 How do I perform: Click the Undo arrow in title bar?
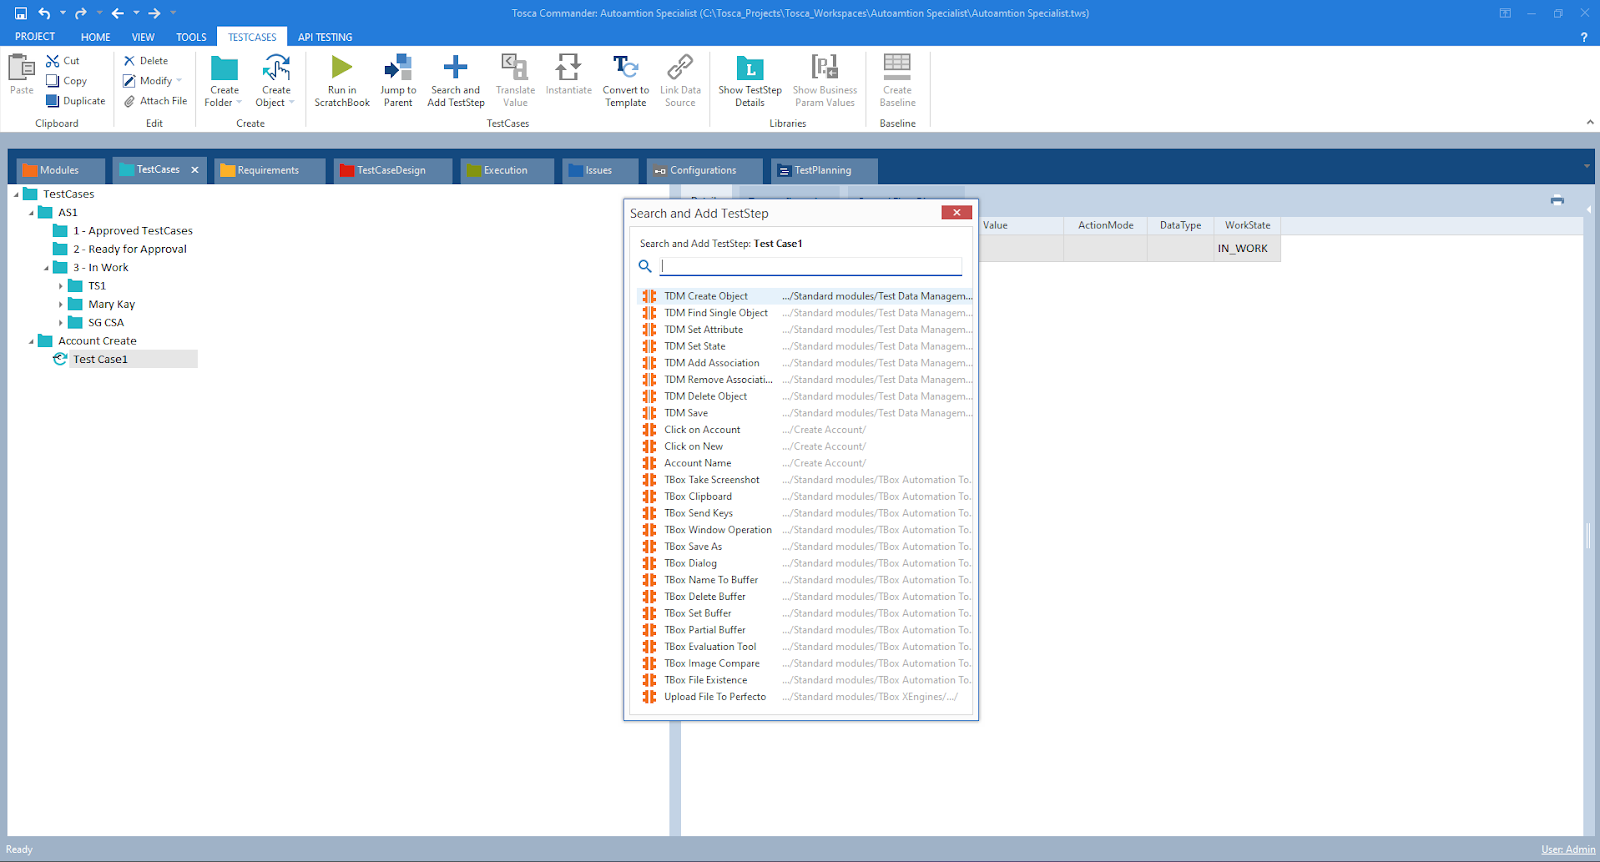pos(44,13)
